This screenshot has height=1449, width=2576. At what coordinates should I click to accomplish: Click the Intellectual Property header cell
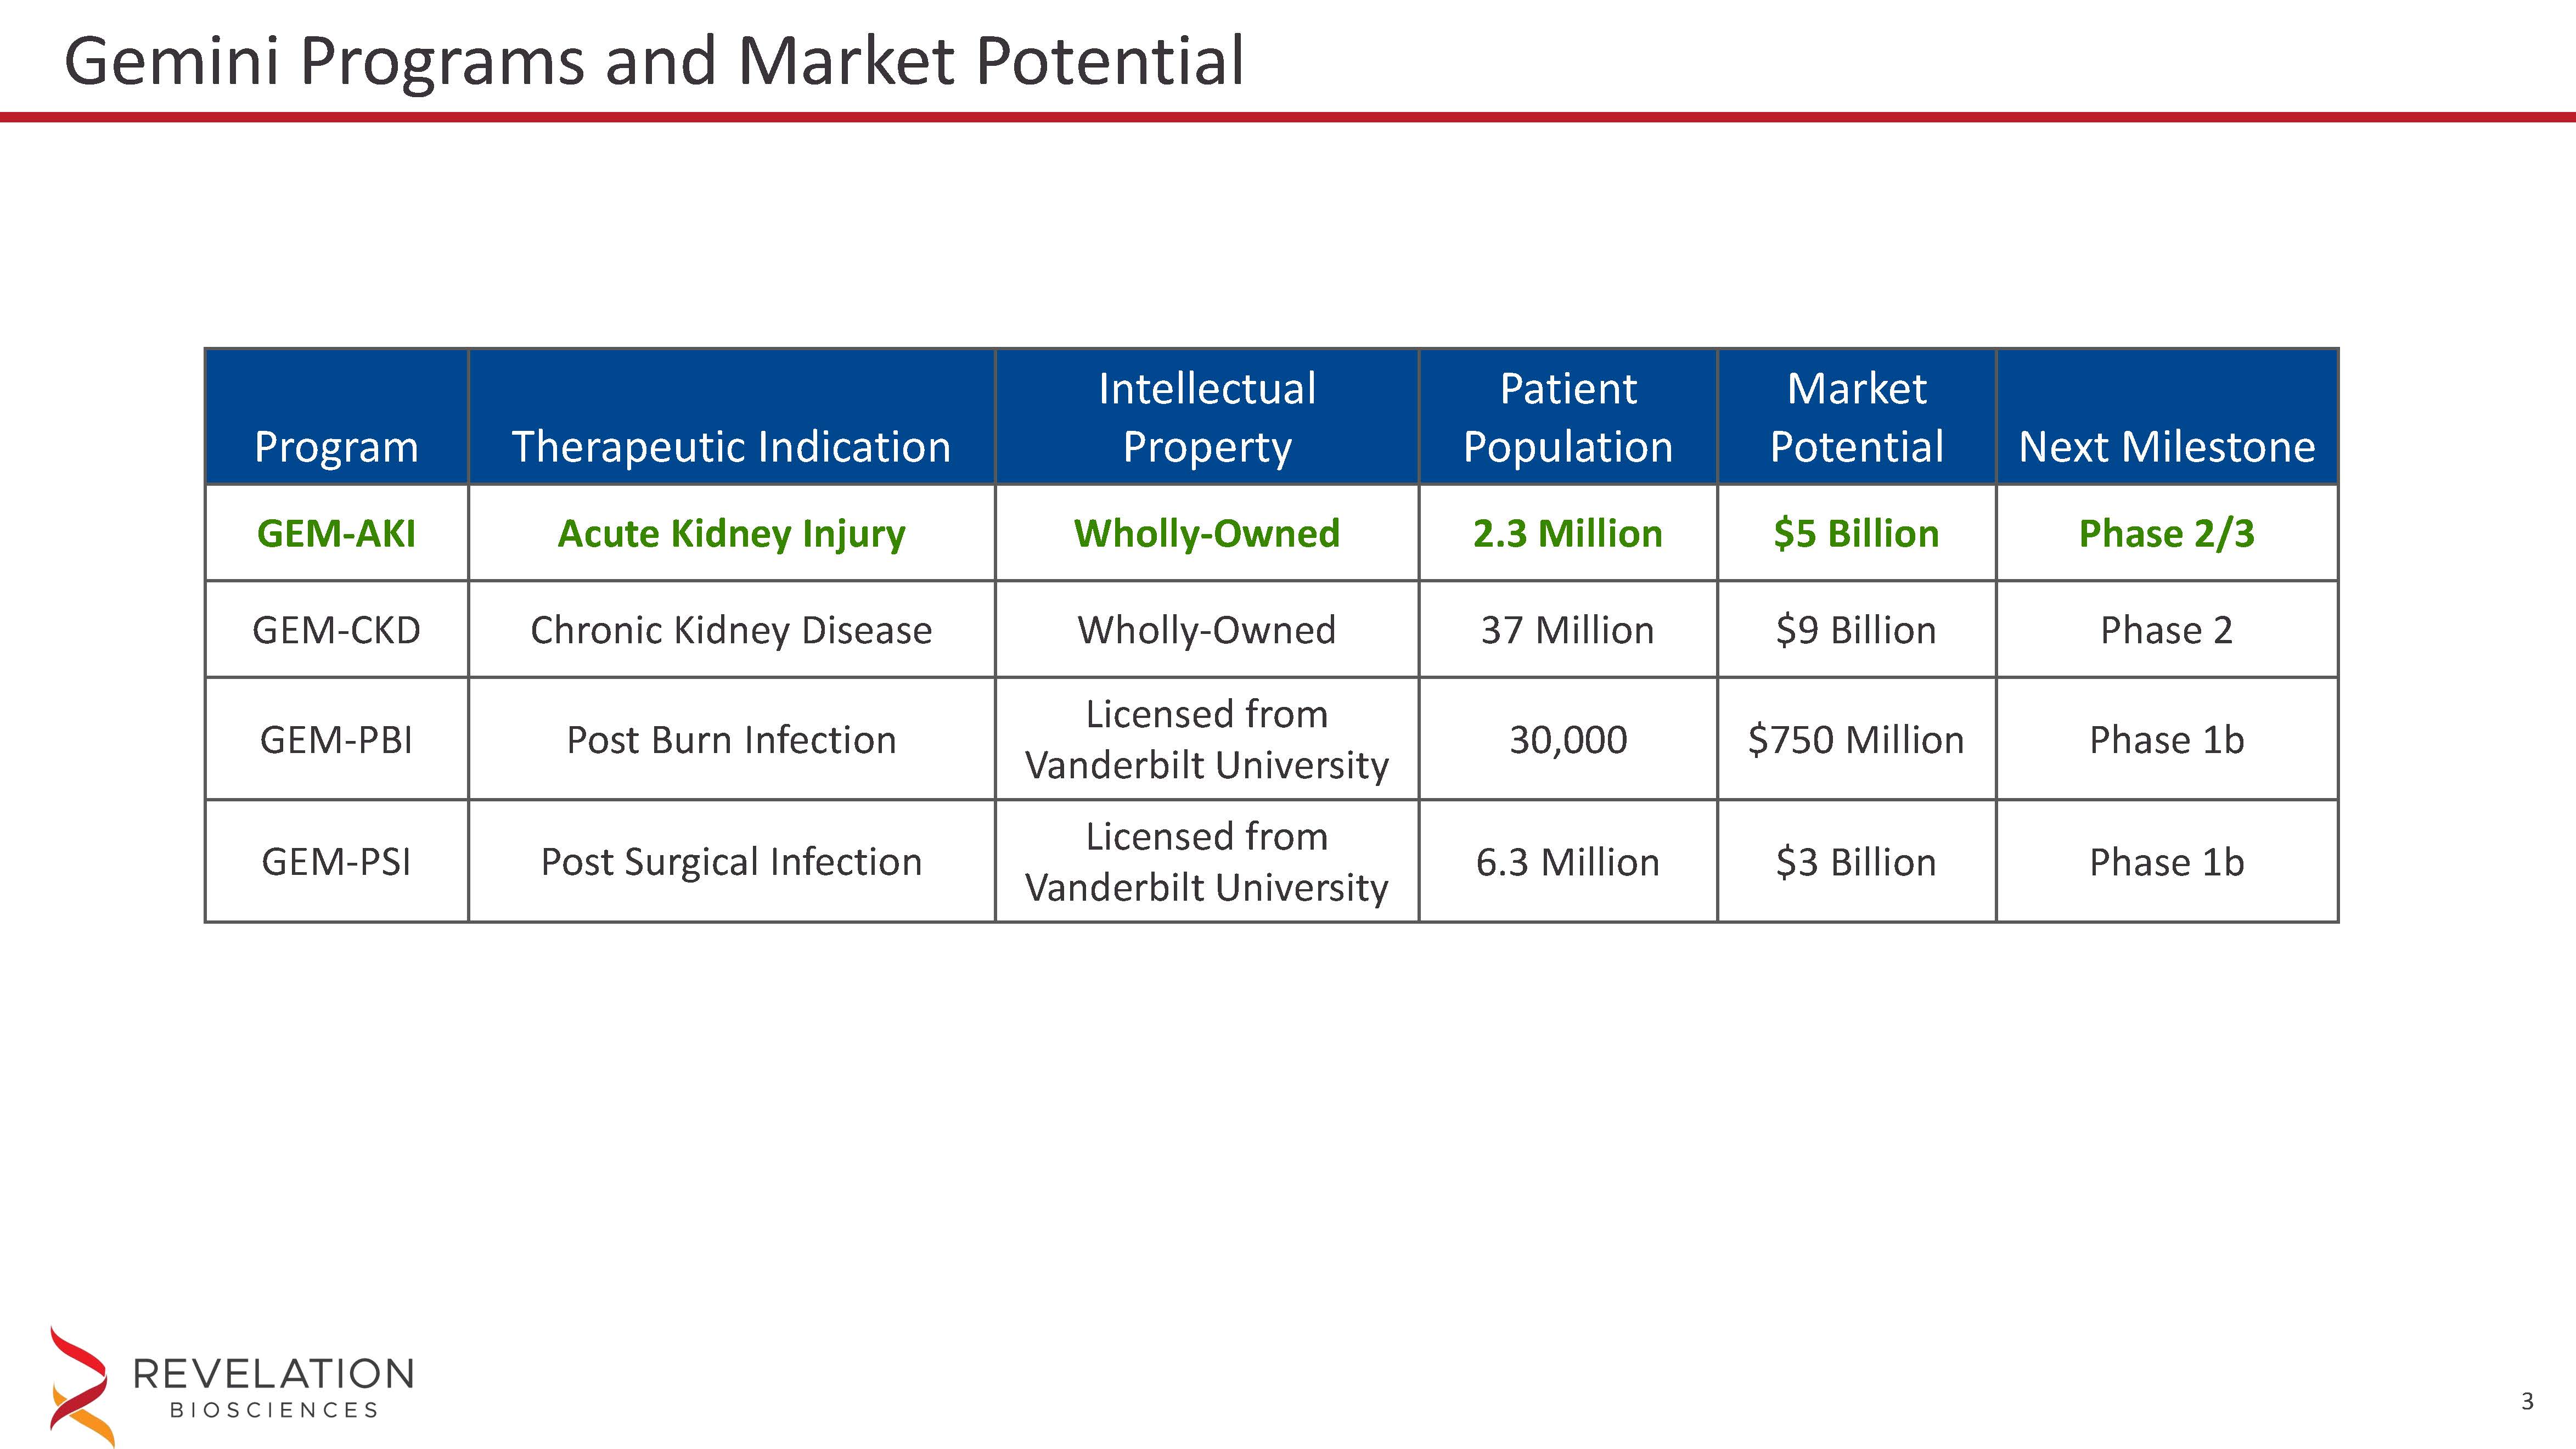[x=1206, y=417]
